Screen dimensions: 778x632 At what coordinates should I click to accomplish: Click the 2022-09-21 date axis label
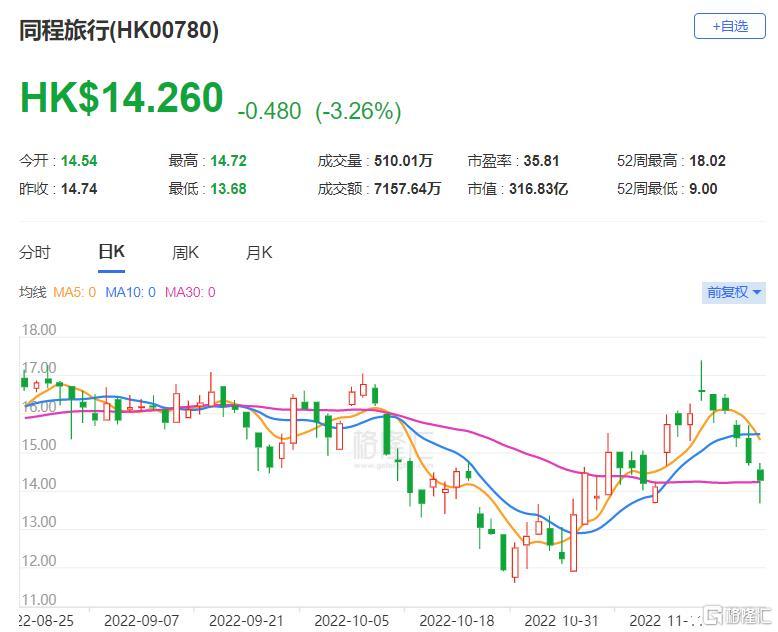(246, 621)
